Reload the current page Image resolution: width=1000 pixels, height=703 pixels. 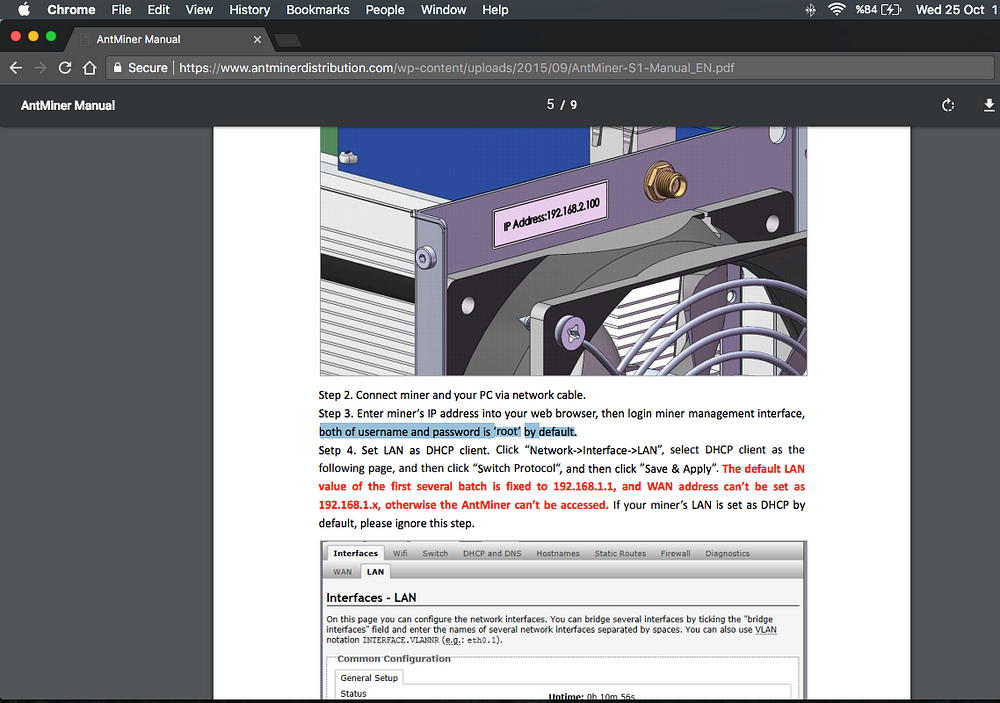pos(65,68)
